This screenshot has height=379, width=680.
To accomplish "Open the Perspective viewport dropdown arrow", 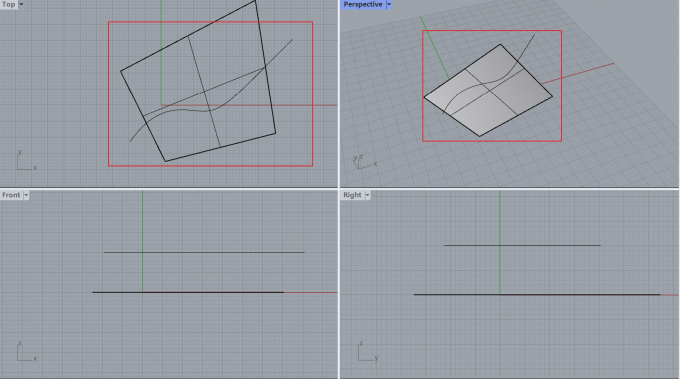I will point(389,4).
